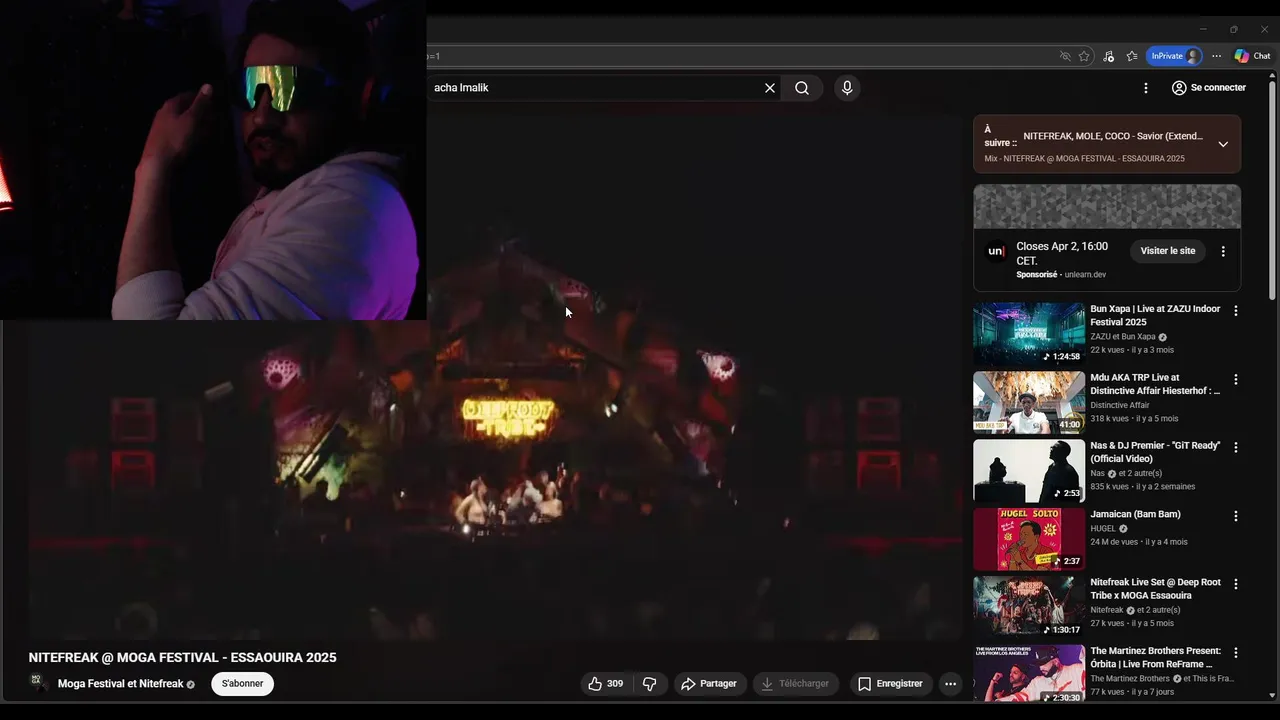The width and height of the screenshot is (1280, 720).
Task: Open Jamaican (Bam Bam) video thumbnail
Action: click(1029, 539)
